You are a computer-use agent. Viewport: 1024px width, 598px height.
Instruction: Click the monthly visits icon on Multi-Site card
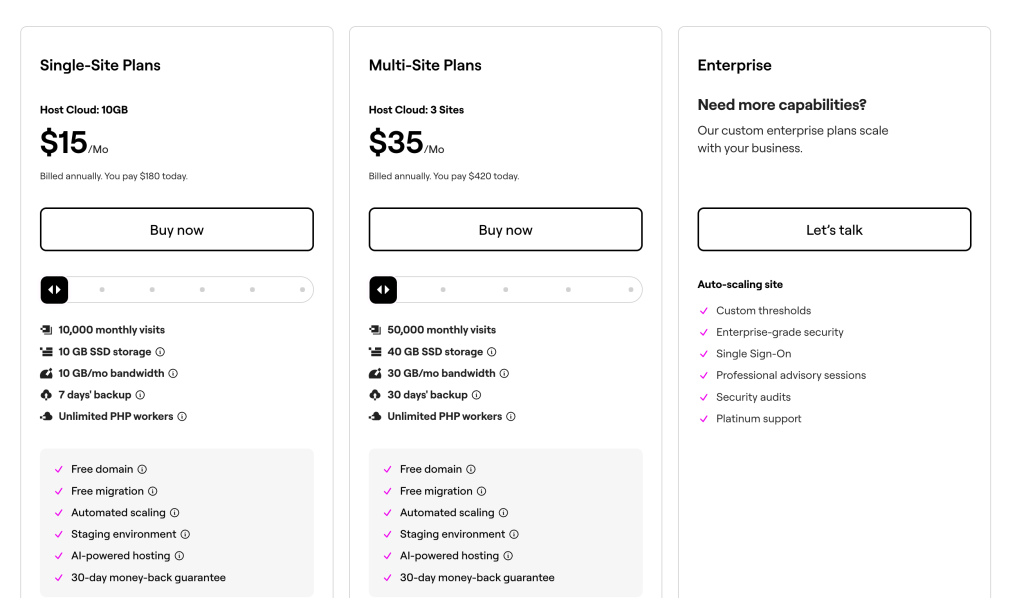click(x=374, y=329)
